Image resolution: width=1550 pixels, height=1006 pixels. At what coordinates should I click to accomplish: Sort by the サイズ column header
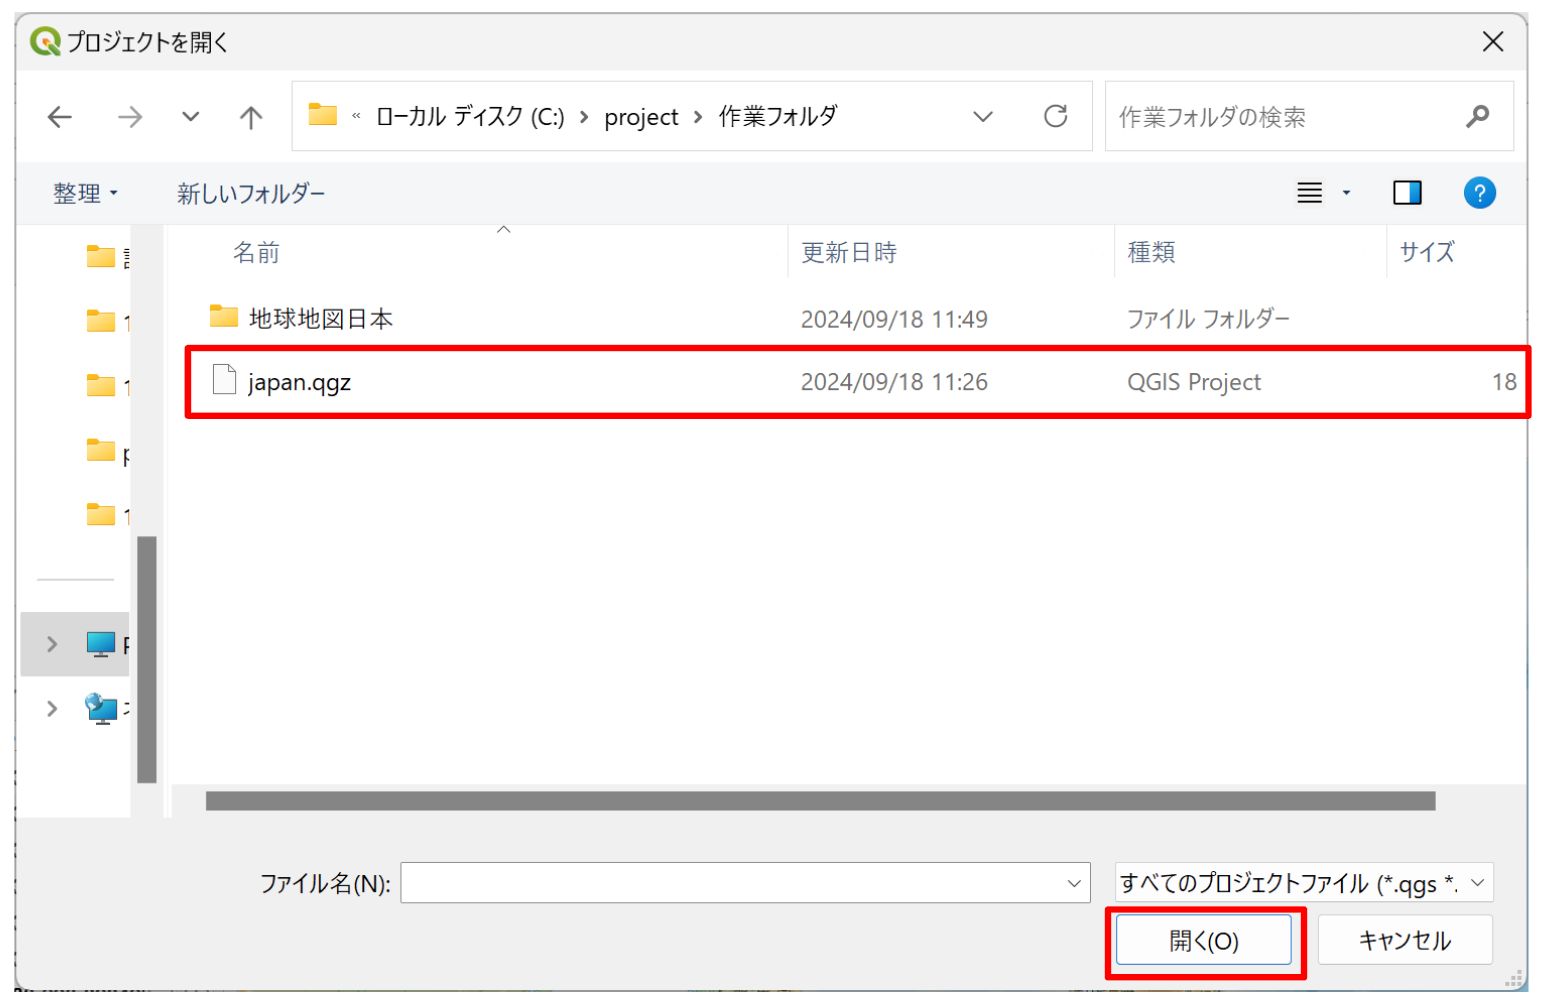point(1427,252)
